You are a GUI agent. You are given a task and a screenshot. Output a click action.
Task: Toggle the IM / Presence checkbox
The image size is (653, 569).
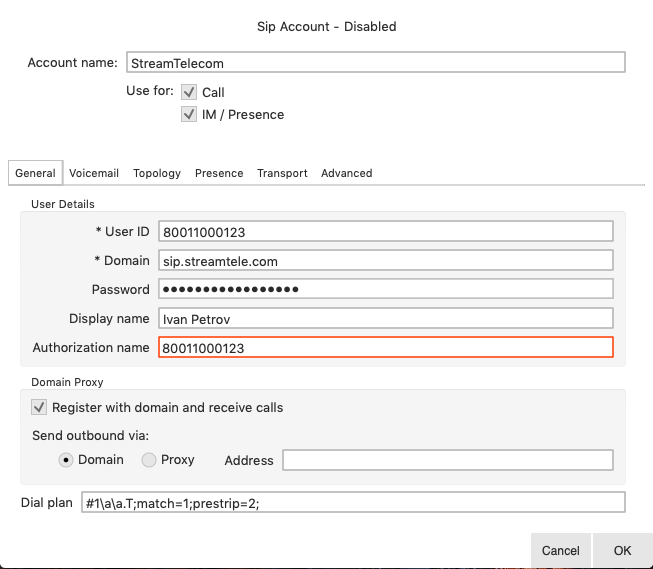189,115
